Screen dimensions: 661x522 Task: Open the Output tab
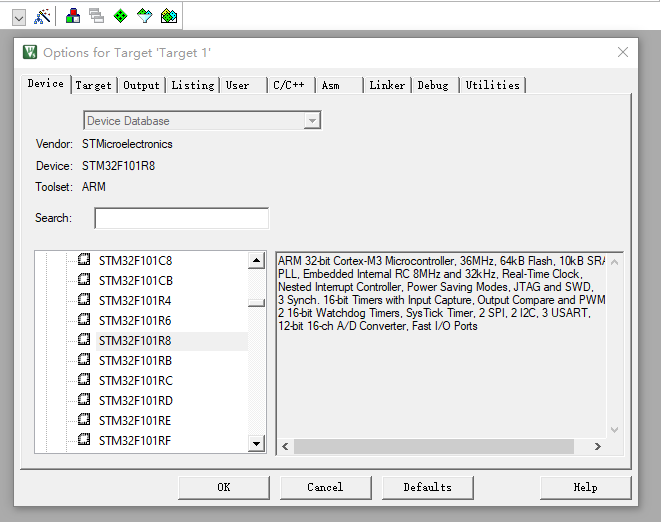click(141, 85)
